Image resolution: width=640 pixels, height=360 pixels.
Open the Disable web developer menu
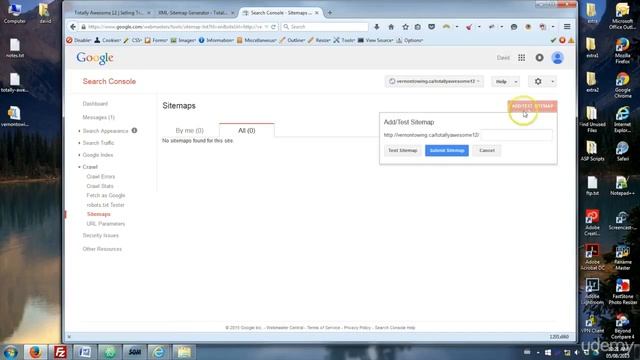click(x=79, y=40)
